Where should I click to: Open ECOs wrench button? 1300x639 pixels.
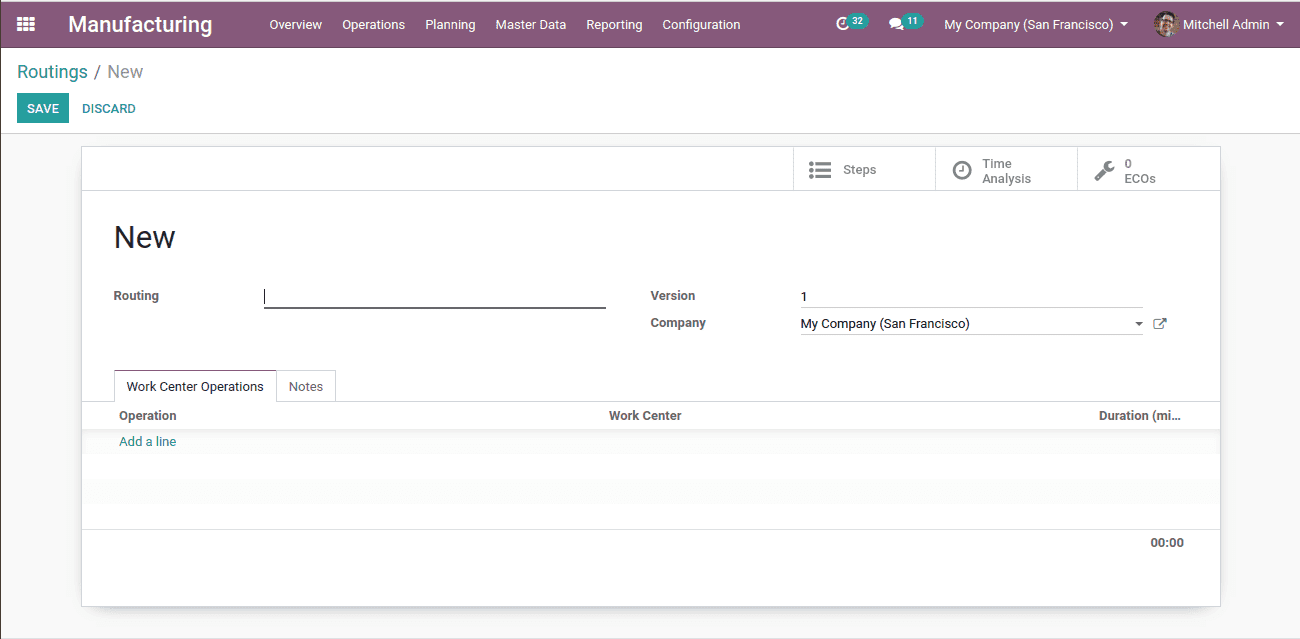coord(1148,170)
